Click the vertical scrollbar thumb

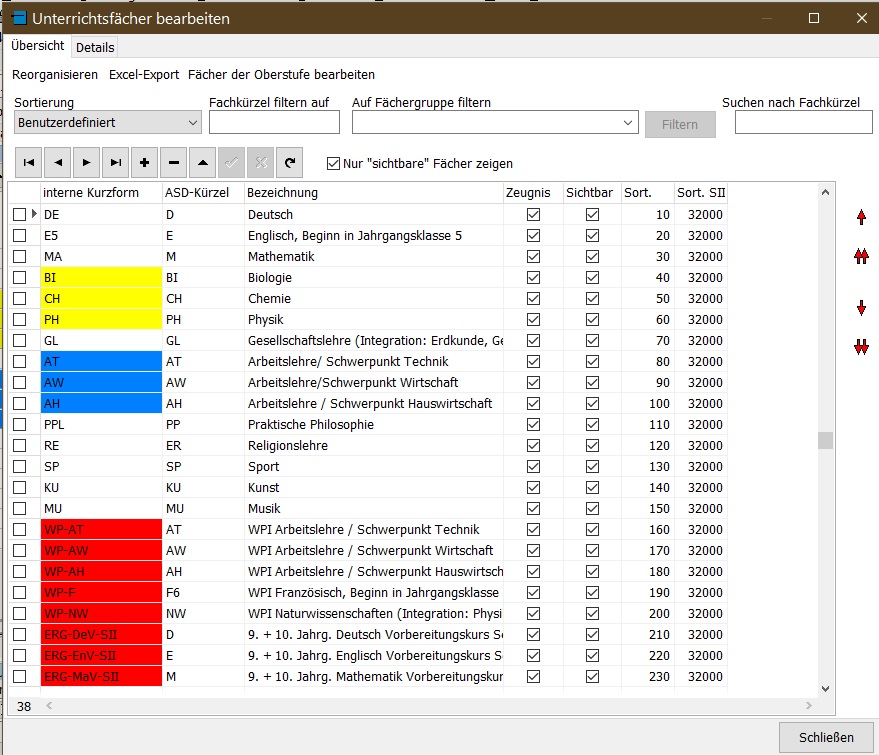pos(825,441)
